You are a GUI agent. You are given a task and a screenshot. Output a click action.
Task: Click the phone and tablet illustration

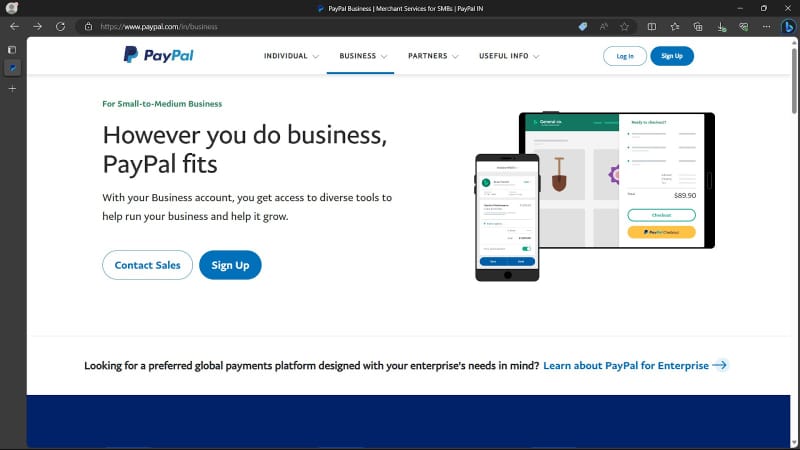point(594,196)
